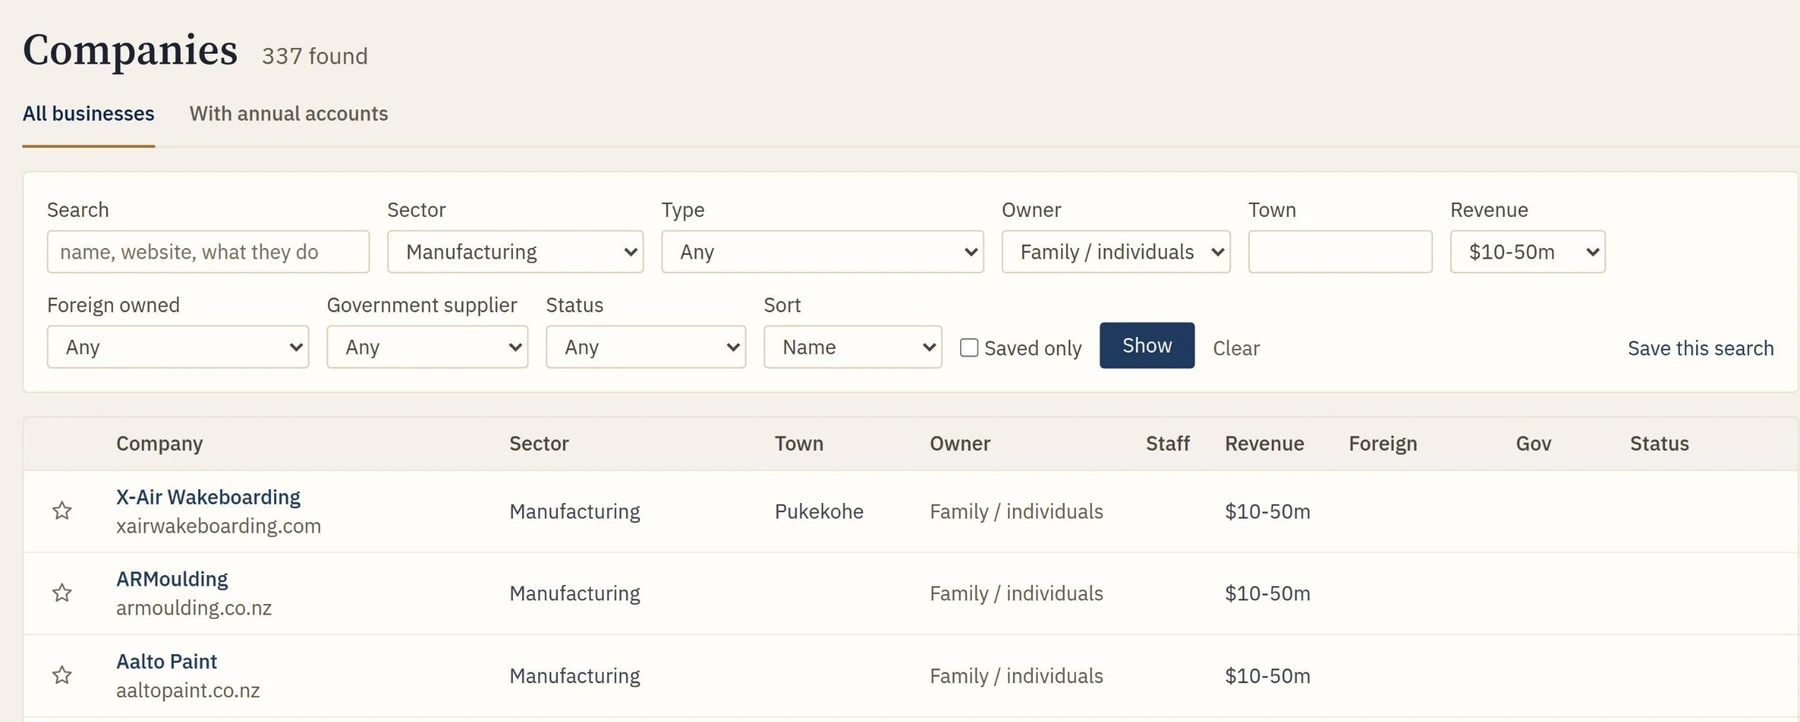
Task: Focus the Search text field
Action: [208, 252]
